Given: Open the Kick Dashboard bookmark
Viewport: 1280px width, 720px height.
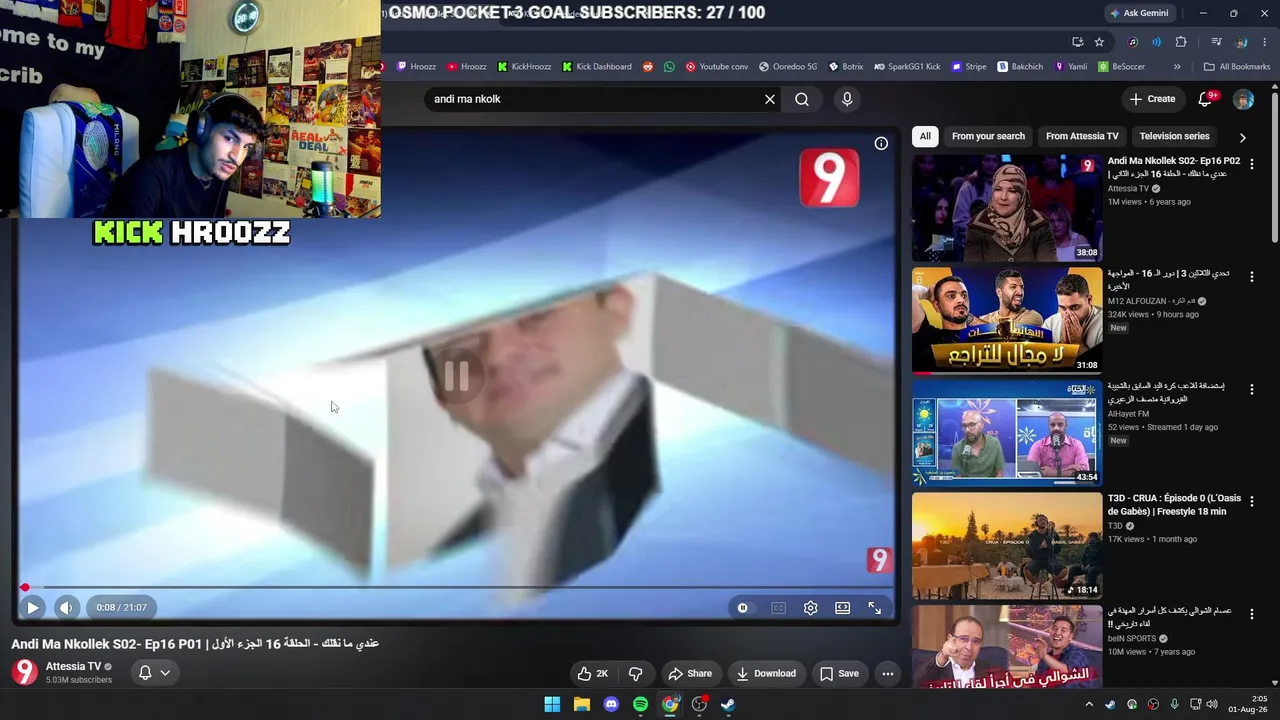Looking at the screenshot, I should (x=597, y=67).
